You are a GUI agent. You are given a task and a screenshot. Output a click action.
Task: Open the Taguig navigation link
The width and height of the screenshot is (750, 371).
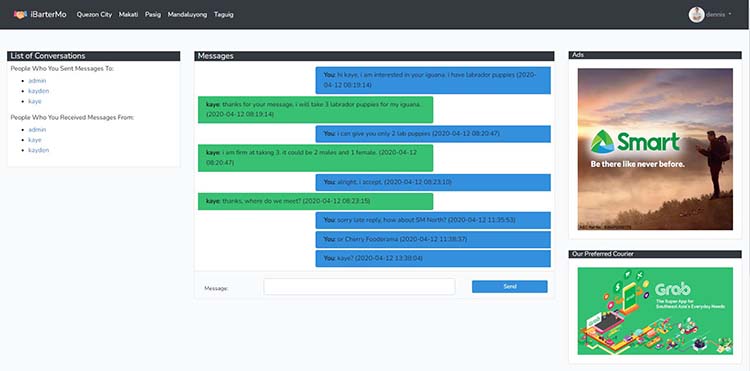point(224,15)
